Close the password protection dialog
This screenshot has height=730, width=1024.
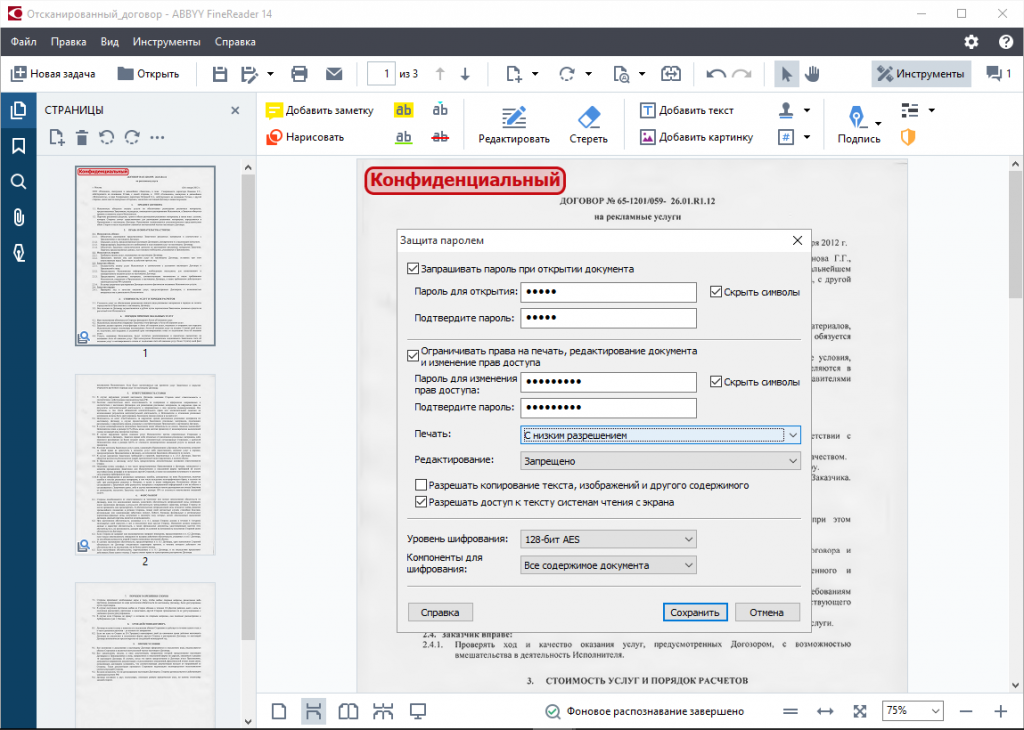coord(797,240)
